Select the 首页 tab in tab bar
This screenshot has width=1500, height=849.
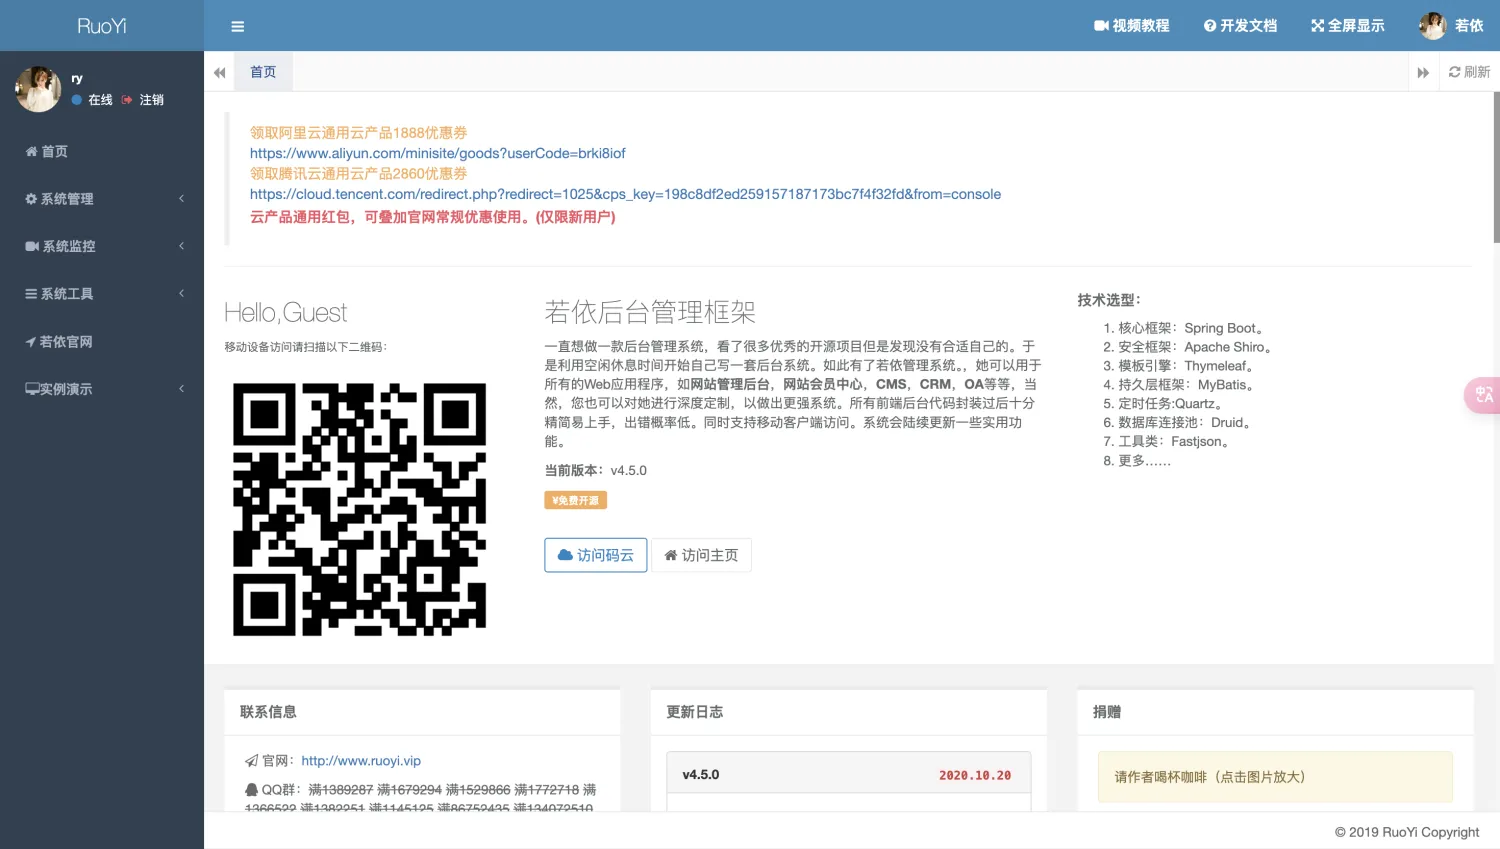(x=263, y=72)
